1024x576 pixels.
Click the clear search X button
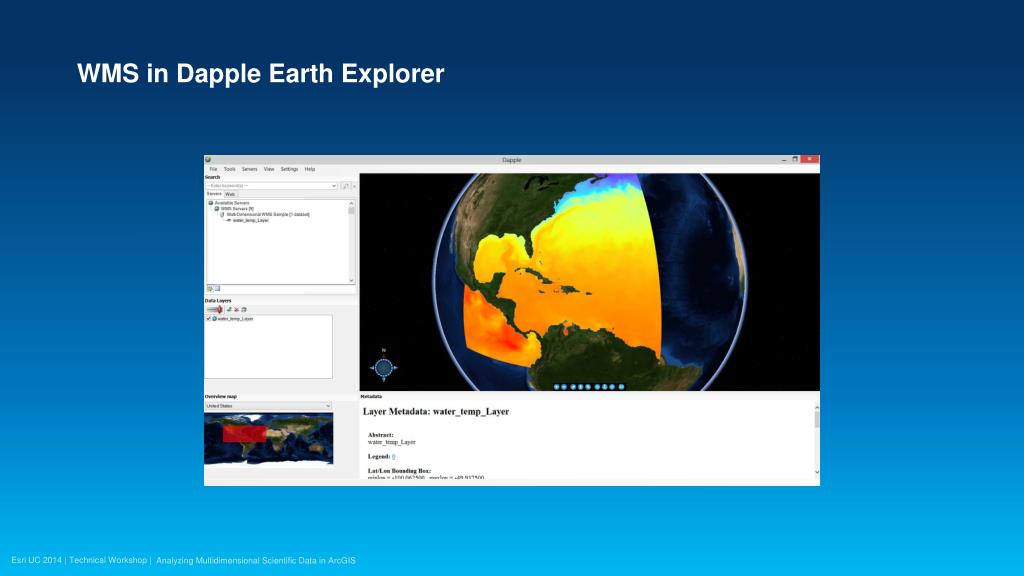[354, 186]
